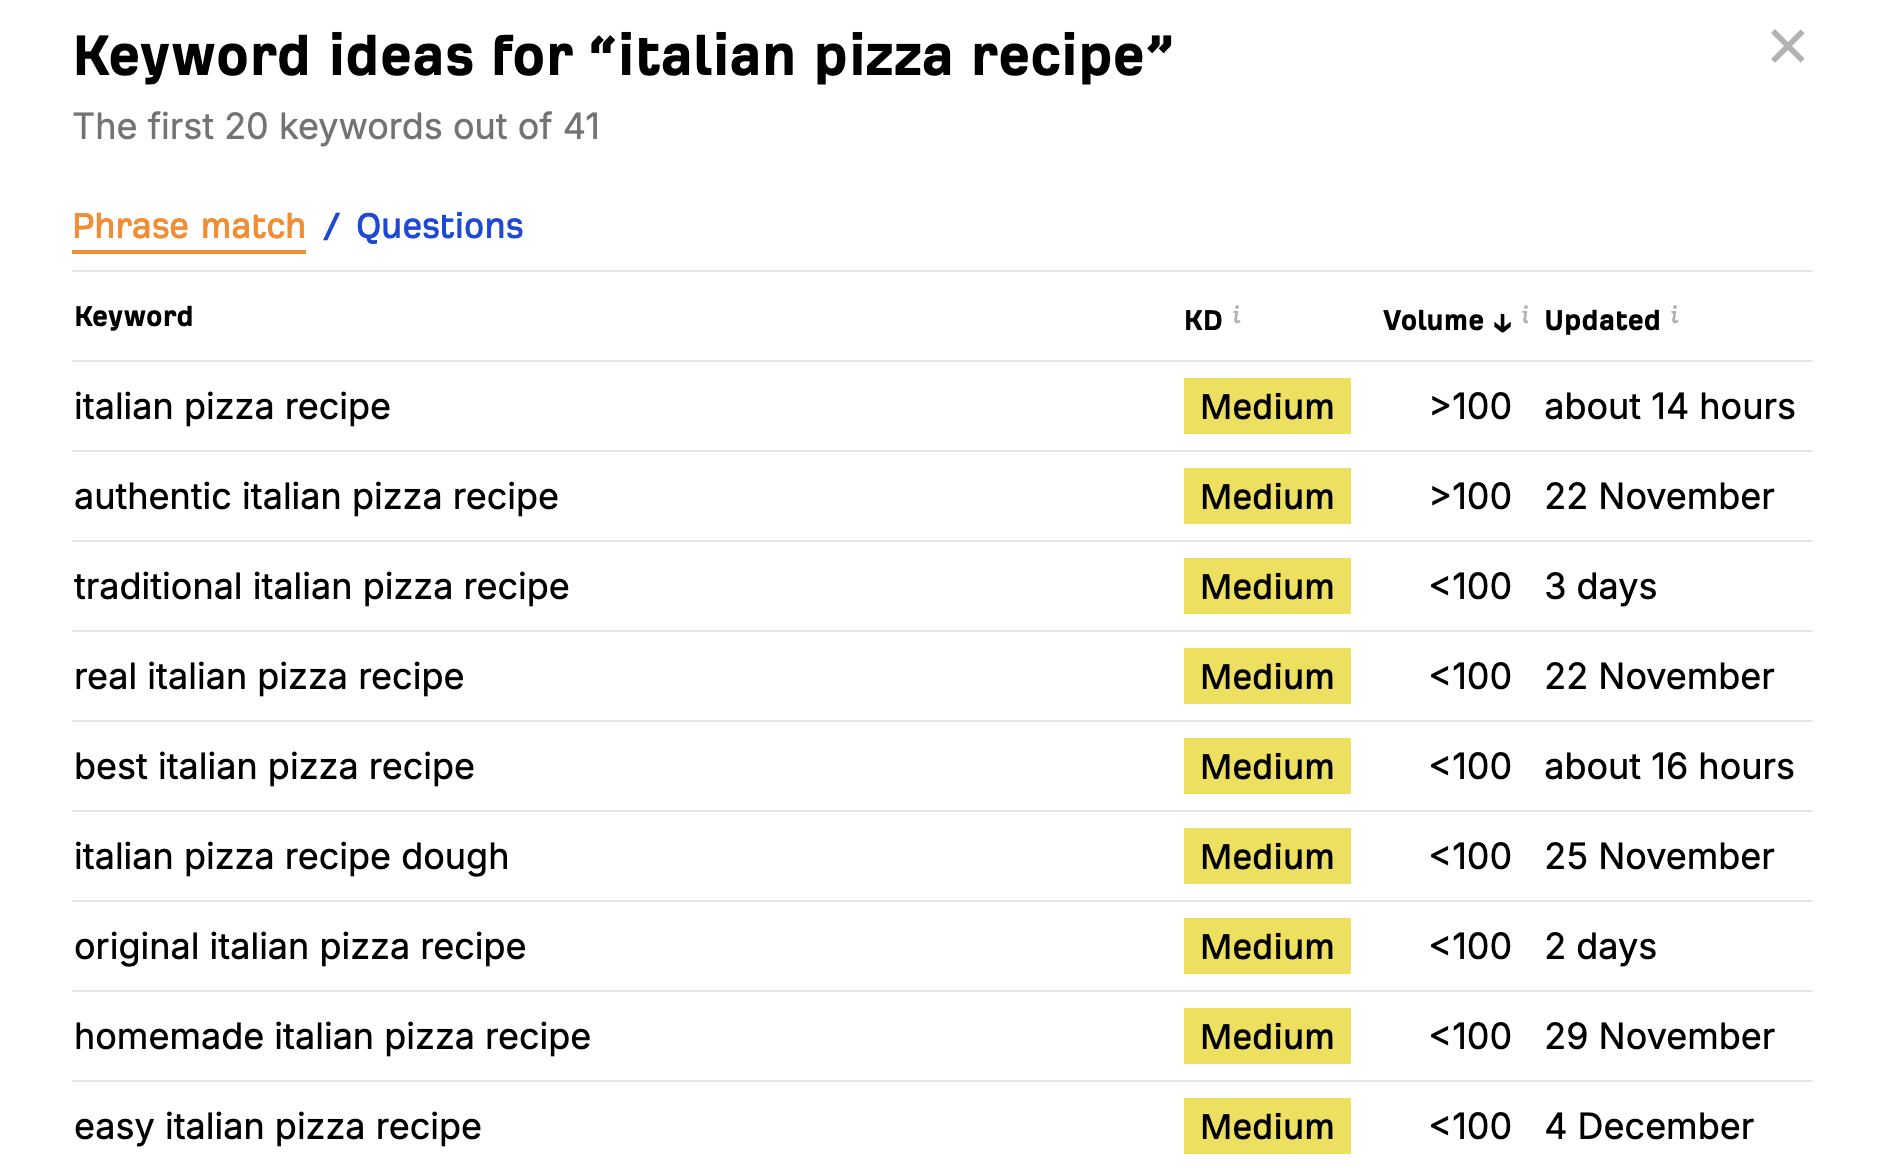
Task: Click Medium KD badge for authentic italian pizza recipe
Action: click(x=1267, y=496)
